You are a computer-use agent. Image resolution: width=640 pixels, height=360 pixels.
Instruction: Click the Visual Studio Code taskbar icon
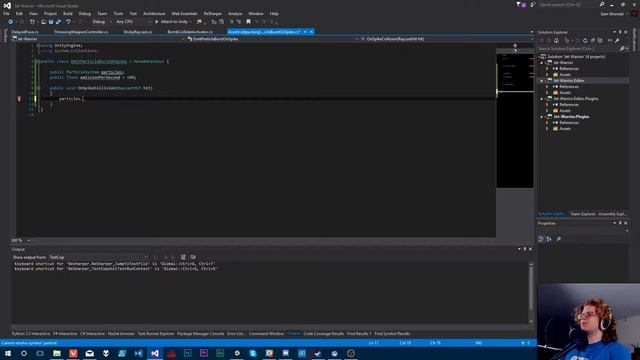(x=138, y=353)
